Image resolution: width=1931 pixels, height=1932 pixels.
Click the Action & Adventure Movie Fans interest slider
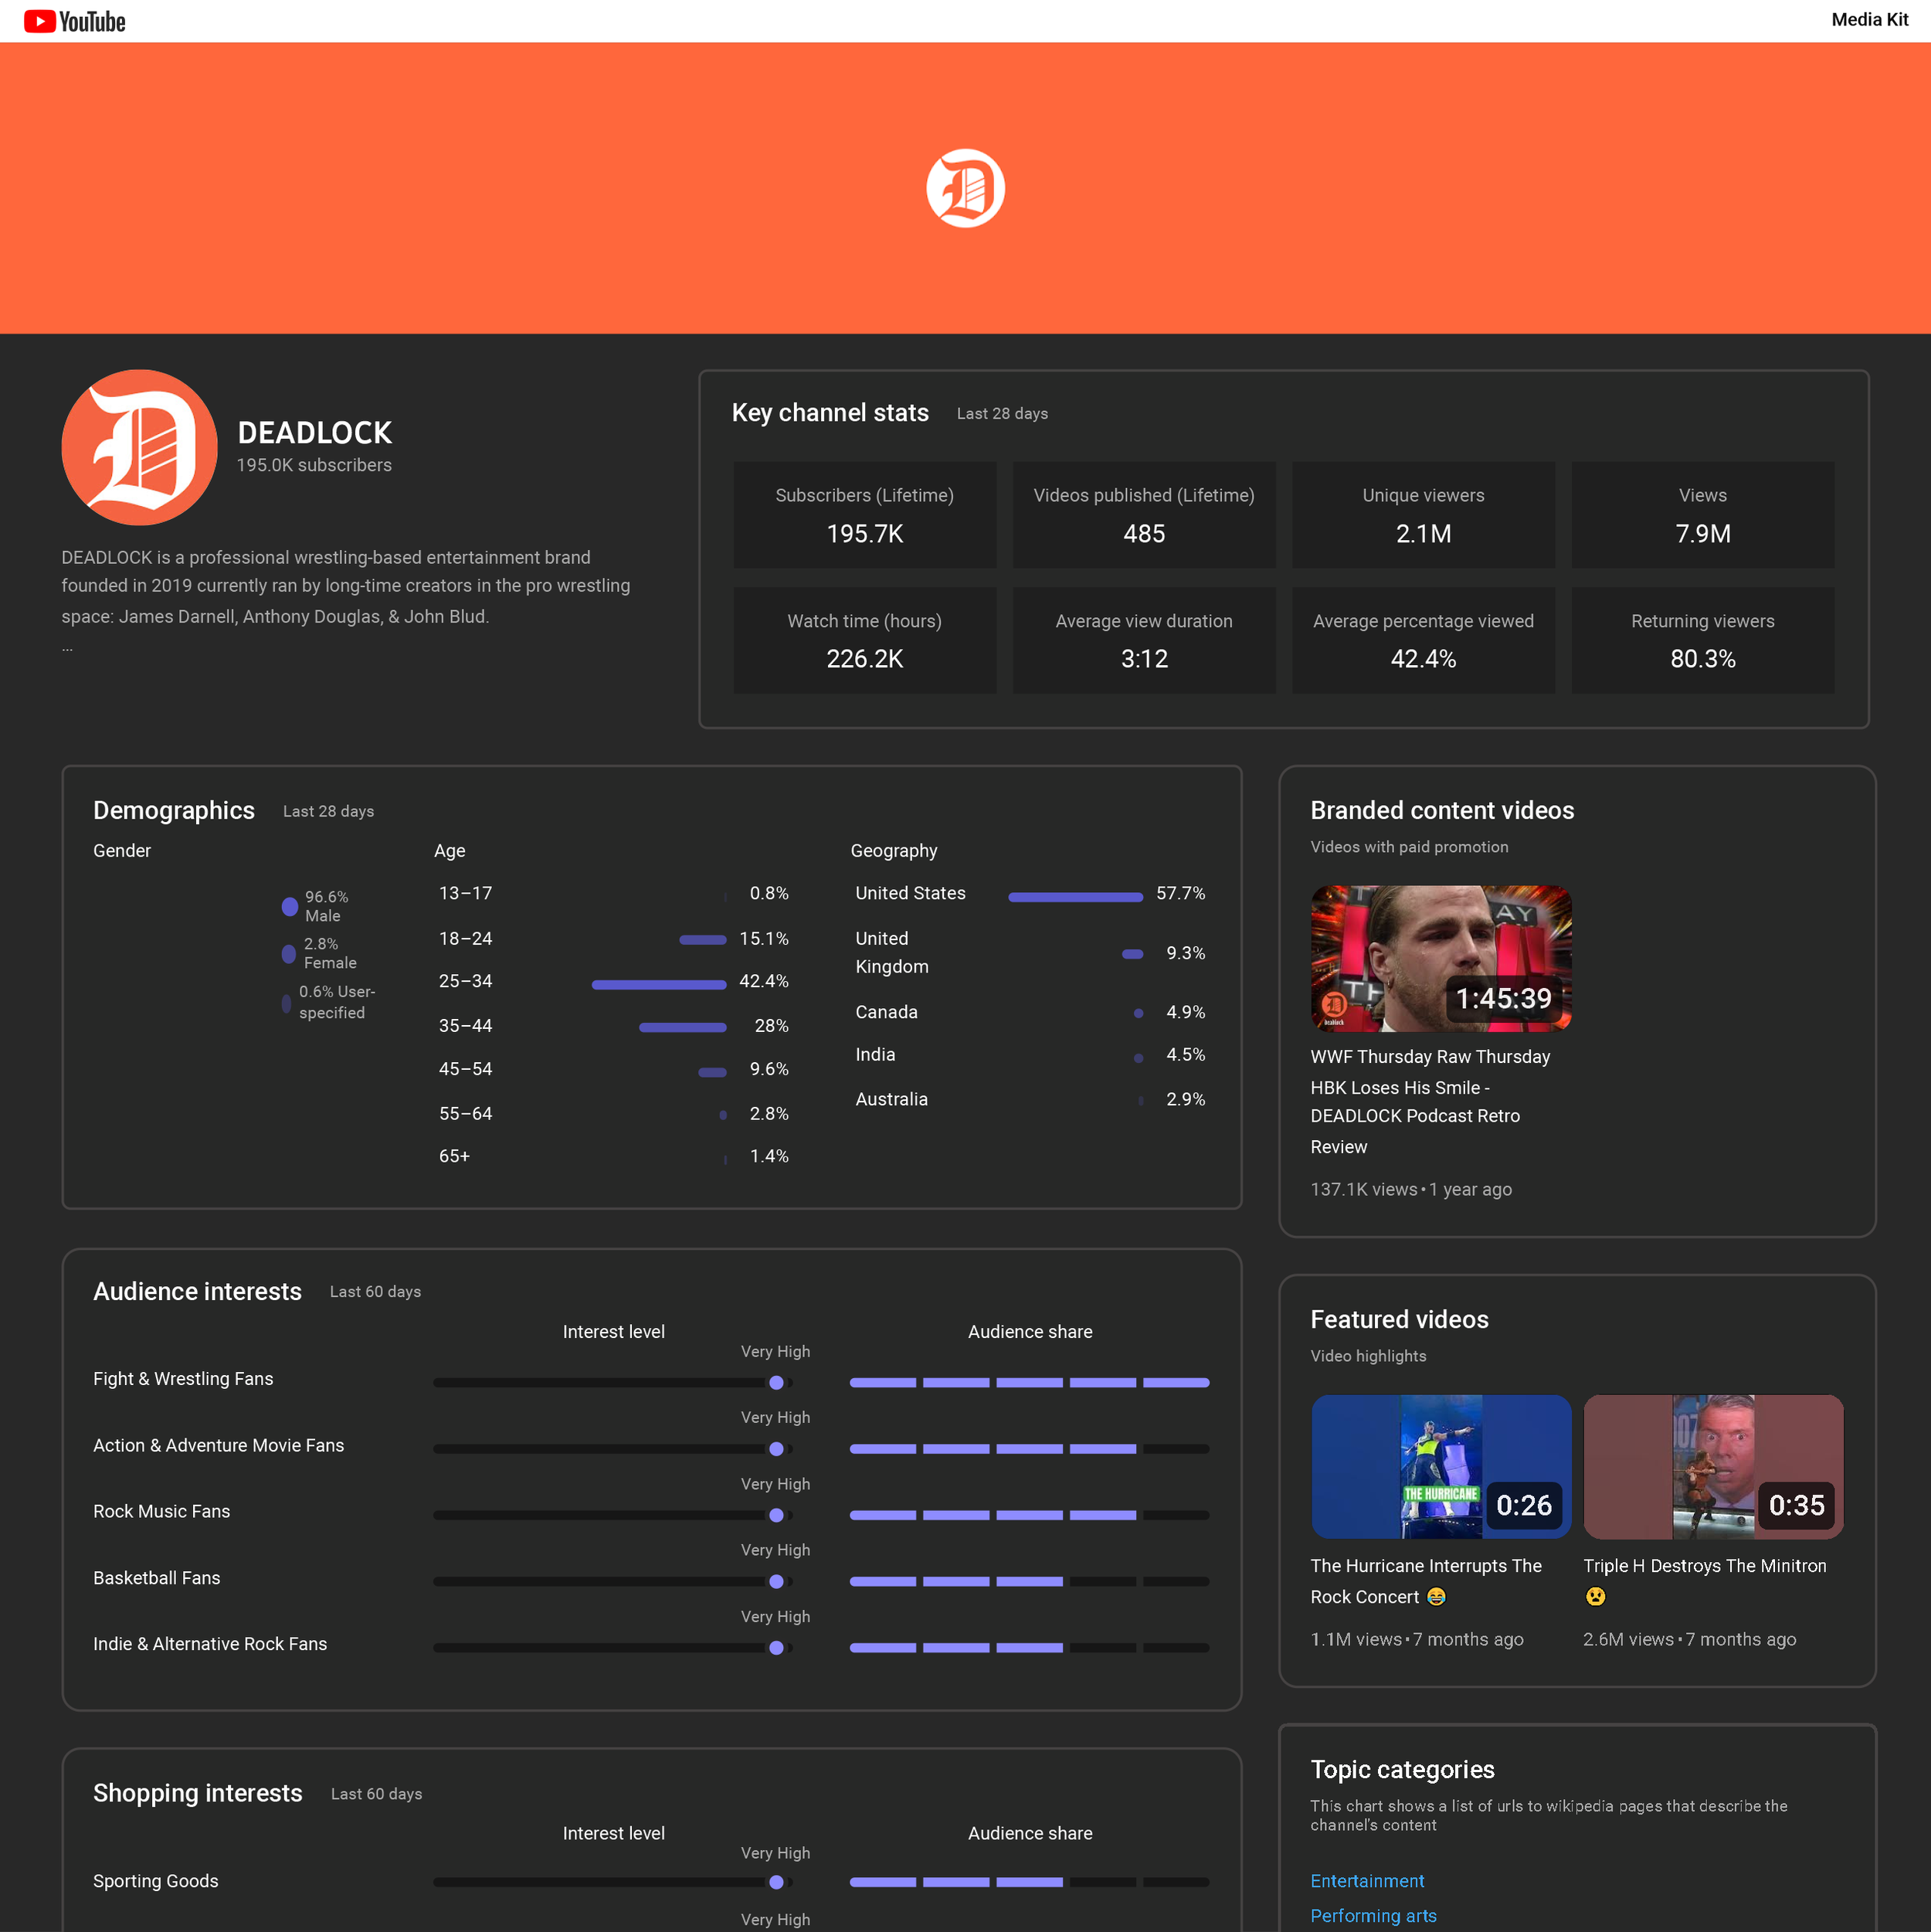[x=613, y=1448]
